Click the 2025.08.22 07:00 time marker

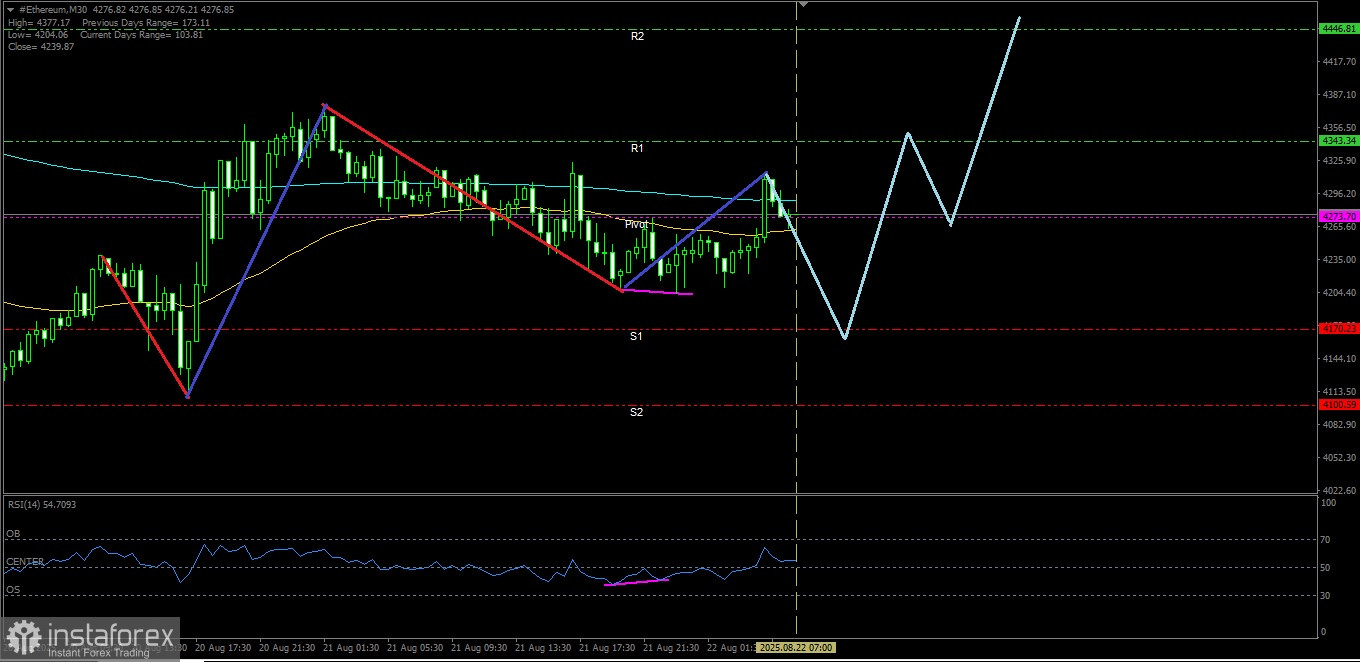point(795,648)
